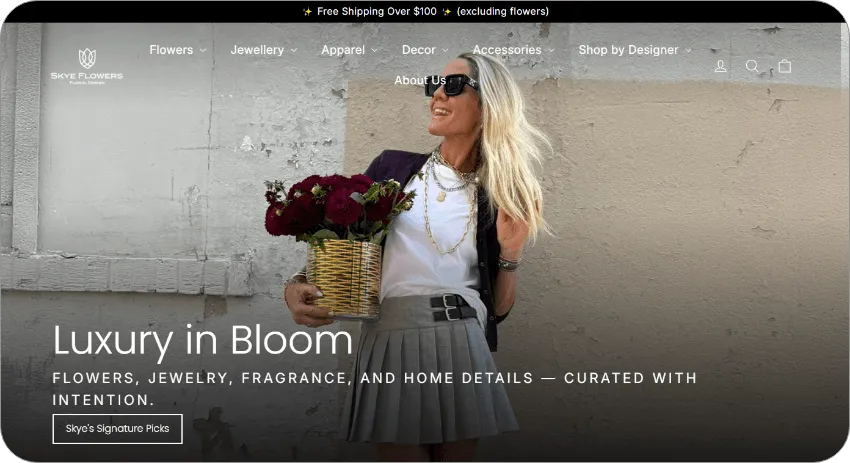Open the account login icon
This screenshot has height=463, width=850.
tap(720, 66)
